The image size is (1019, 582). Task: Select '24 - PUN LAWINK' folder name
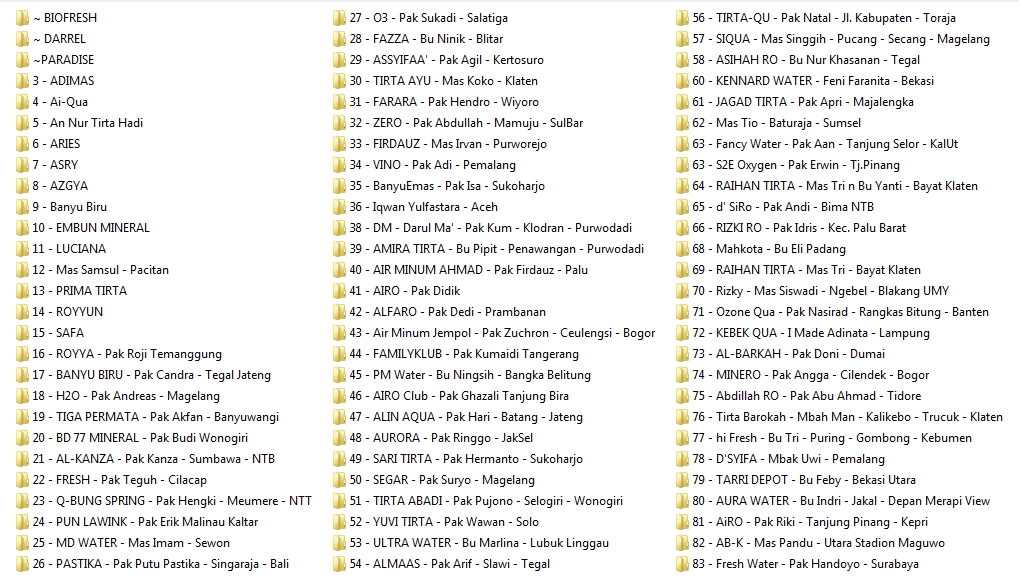(x=146, y=522)
